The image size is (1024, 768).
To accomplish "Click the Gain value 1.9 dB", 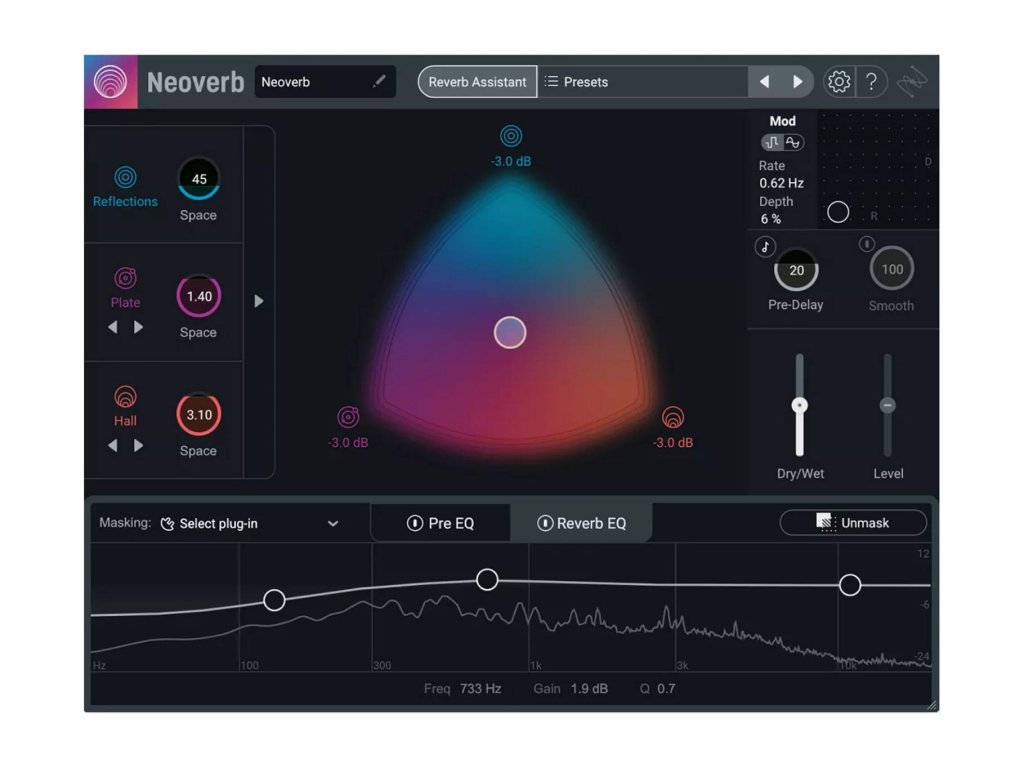I will click(x=589, y=689).
